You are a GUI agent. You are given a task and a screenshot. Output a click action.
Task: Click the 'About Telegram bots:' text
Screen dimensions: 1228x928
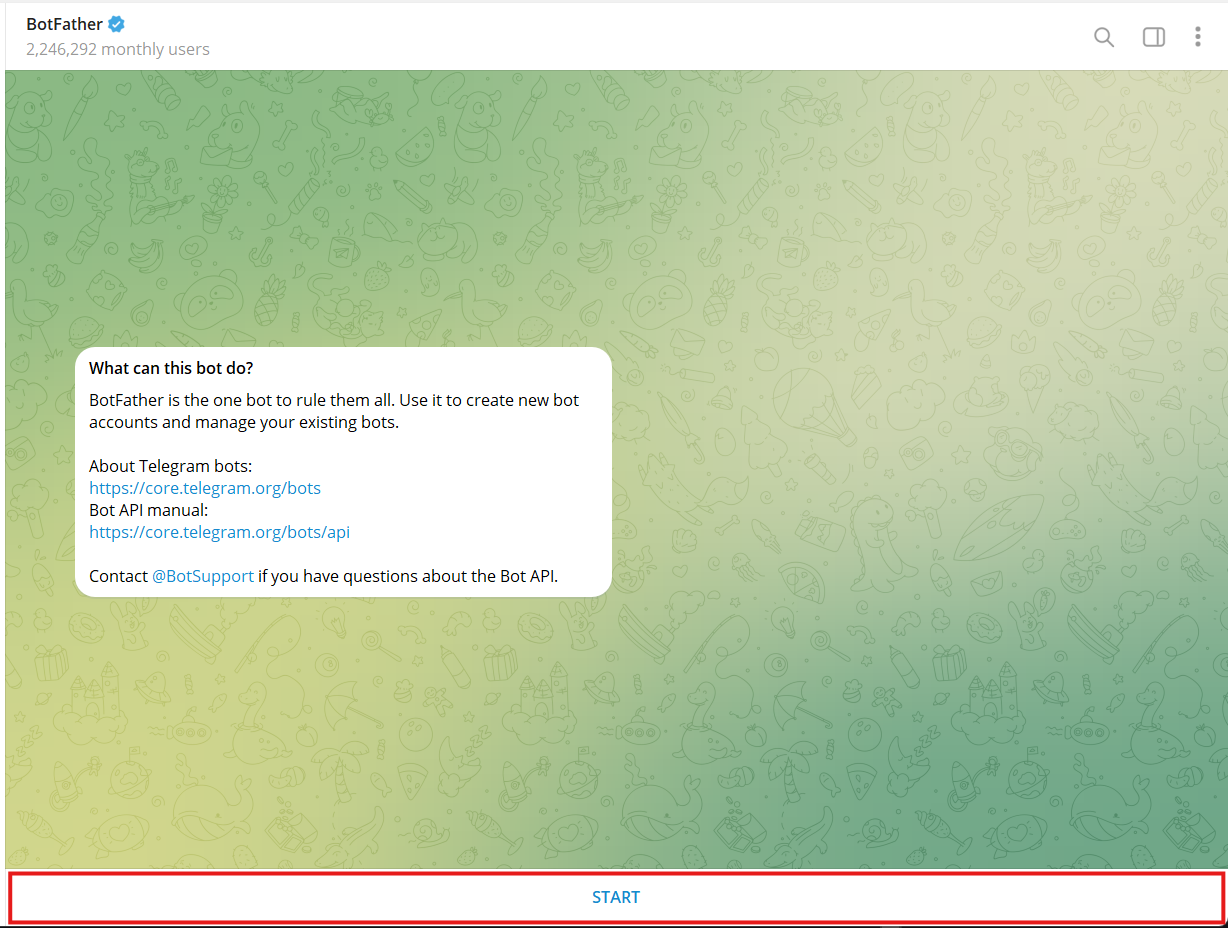170,466
